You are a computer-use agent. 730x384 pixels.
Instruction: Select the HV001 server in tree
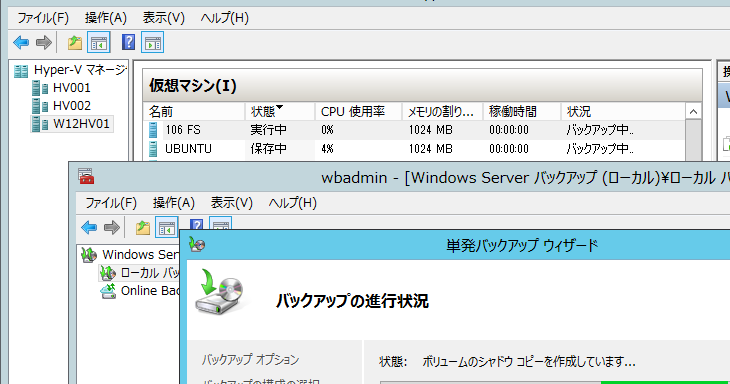click(72, 88)
